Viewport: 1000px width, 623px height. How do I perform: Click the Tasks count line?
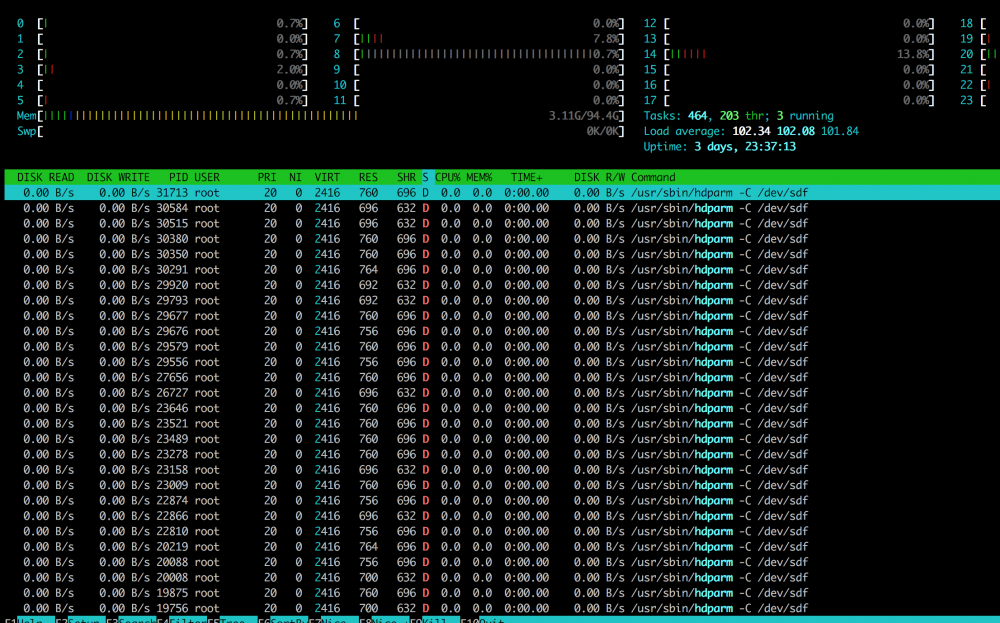tap(739, 116)
